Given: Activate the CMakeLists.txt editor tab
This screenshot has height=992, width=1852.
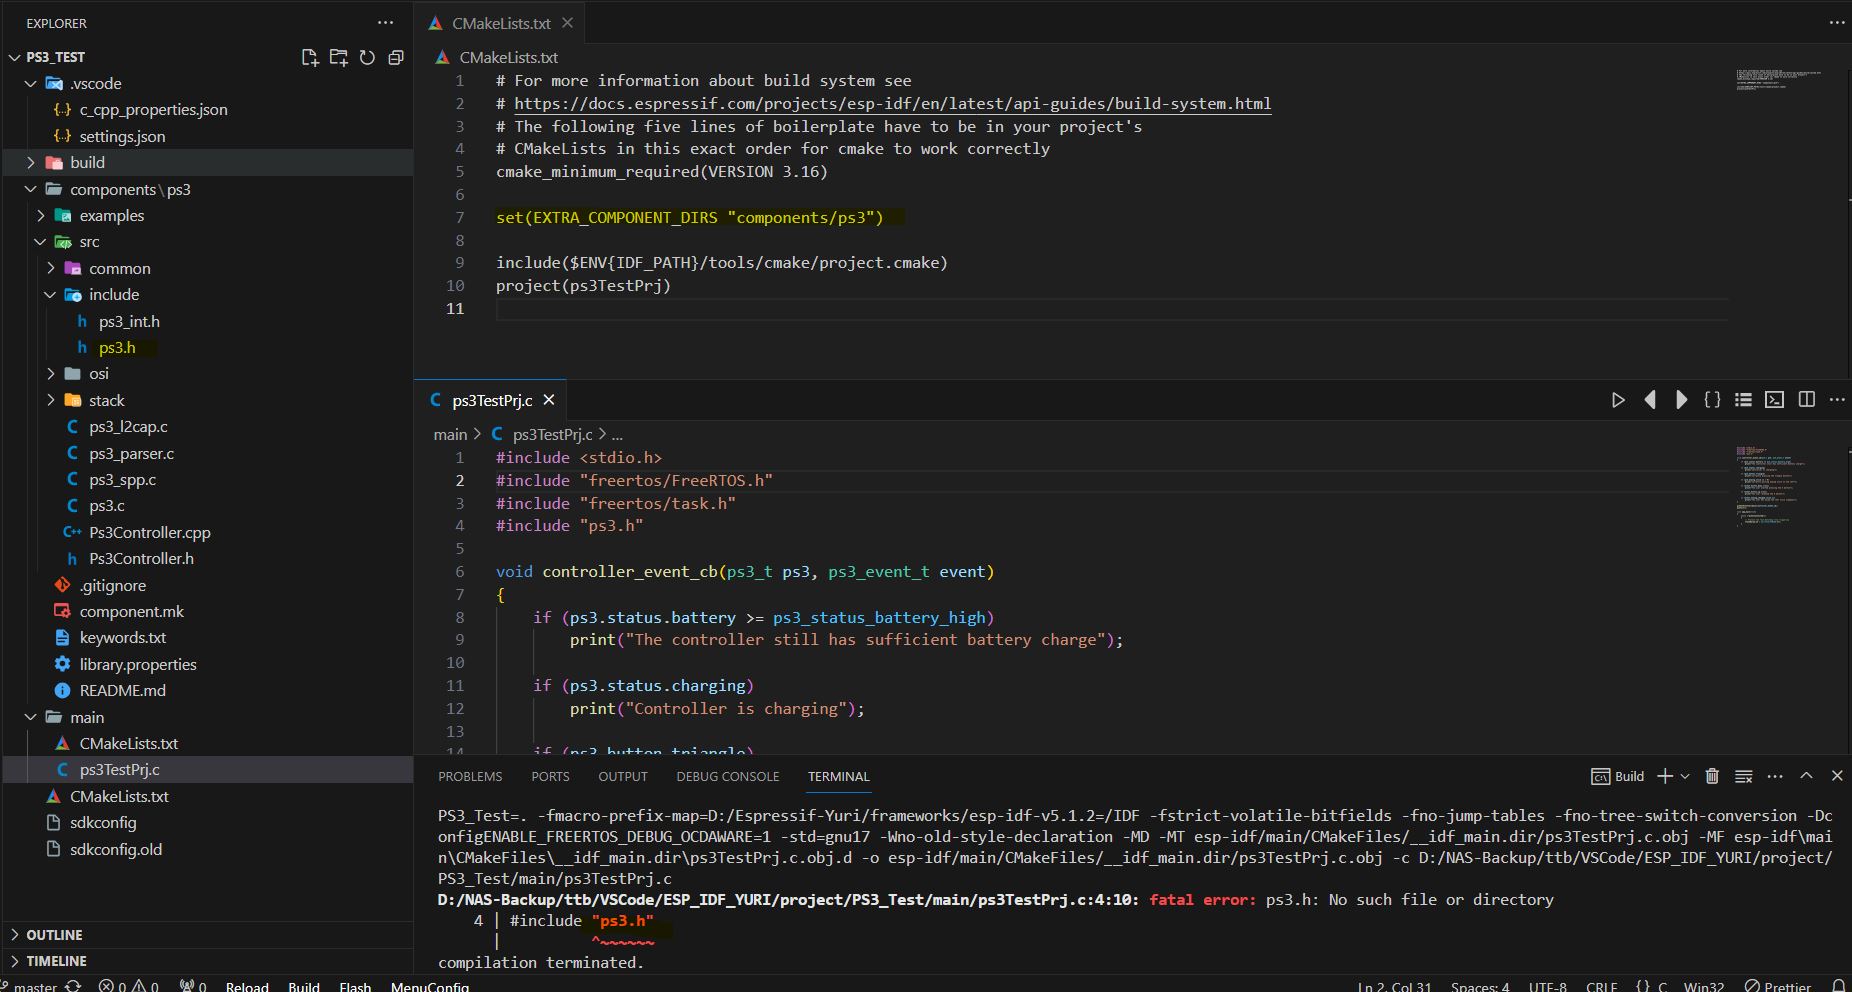Looking at the screenshot, I should click(x=501, y=22).
